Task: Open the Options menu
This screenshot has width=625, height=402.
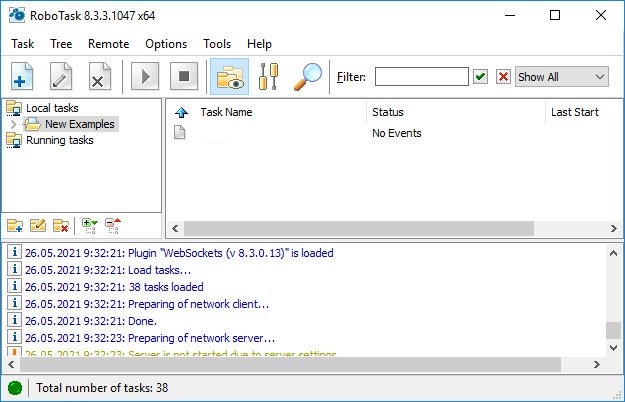Action: pyautogui.click(x=166, y=44)
